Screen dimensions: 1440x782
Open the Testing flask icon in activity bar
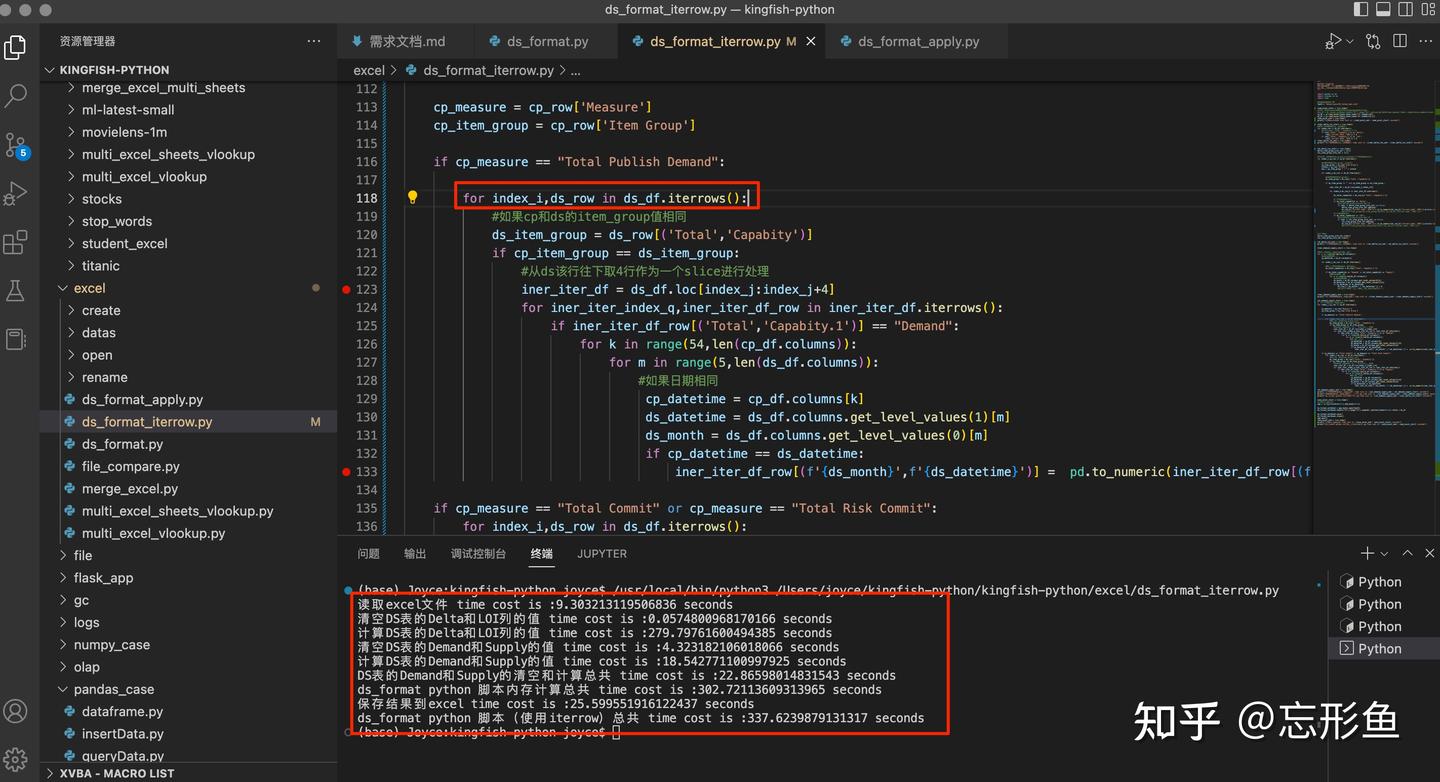point(15,290)
